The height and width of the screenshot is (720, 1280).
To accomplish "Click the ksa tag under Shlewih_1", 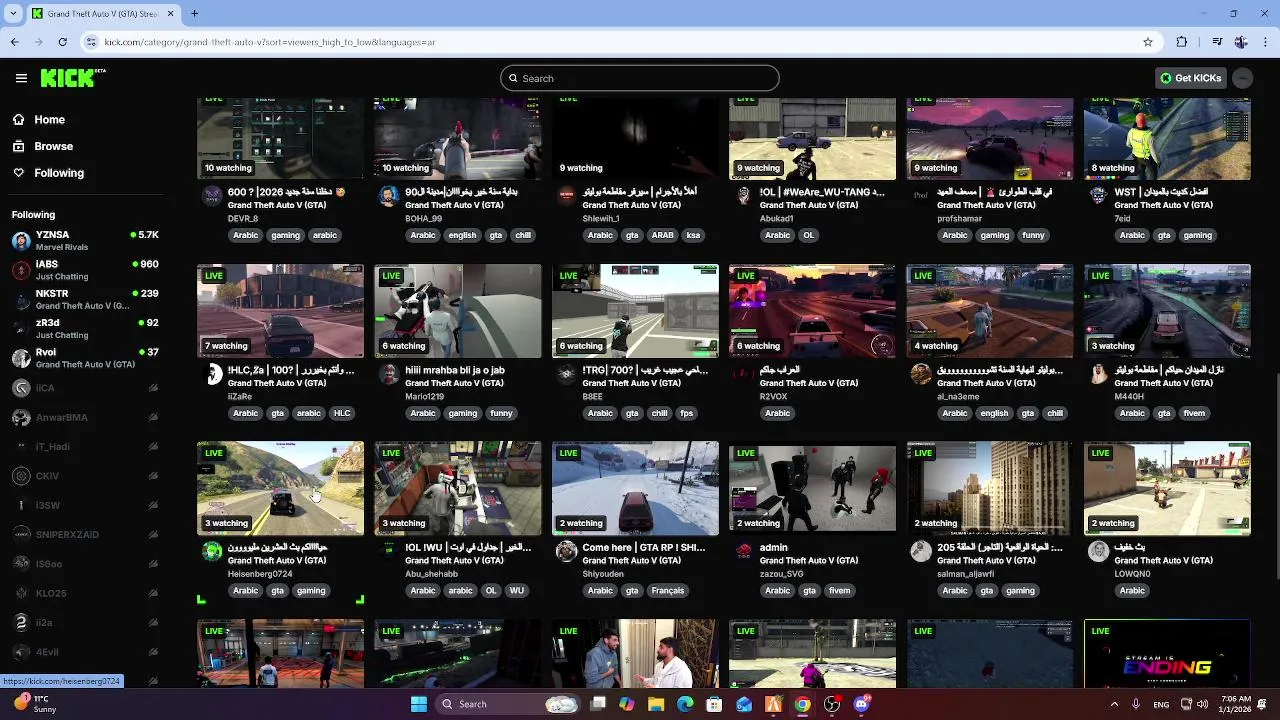I will point(693,235).
